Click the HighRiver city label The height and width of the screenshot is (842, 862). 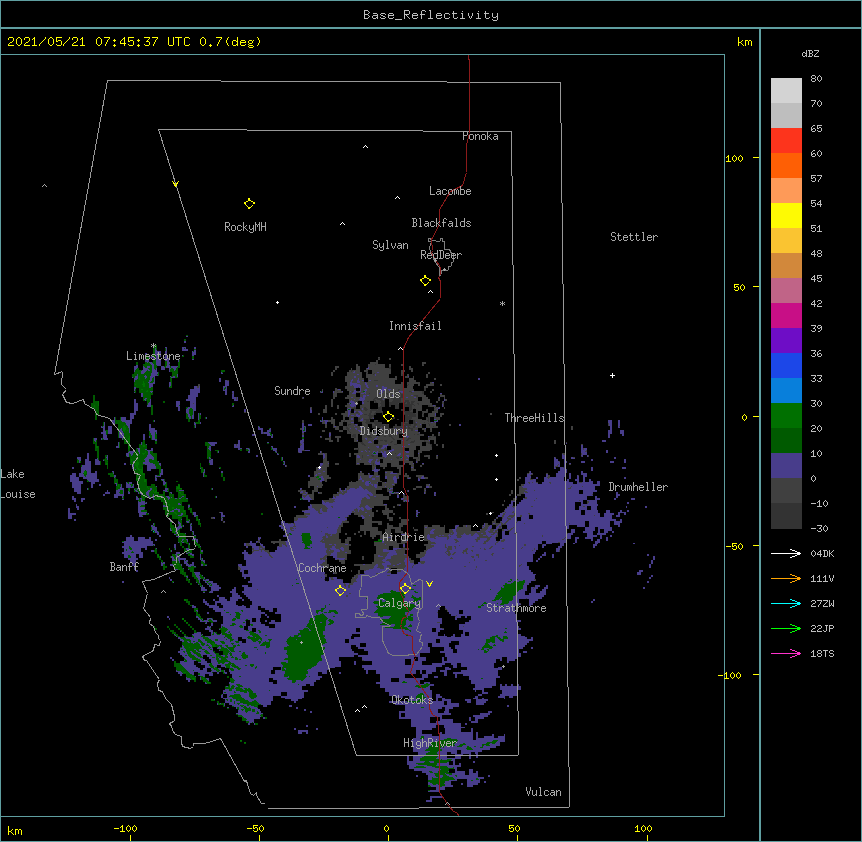coord(430,743)
